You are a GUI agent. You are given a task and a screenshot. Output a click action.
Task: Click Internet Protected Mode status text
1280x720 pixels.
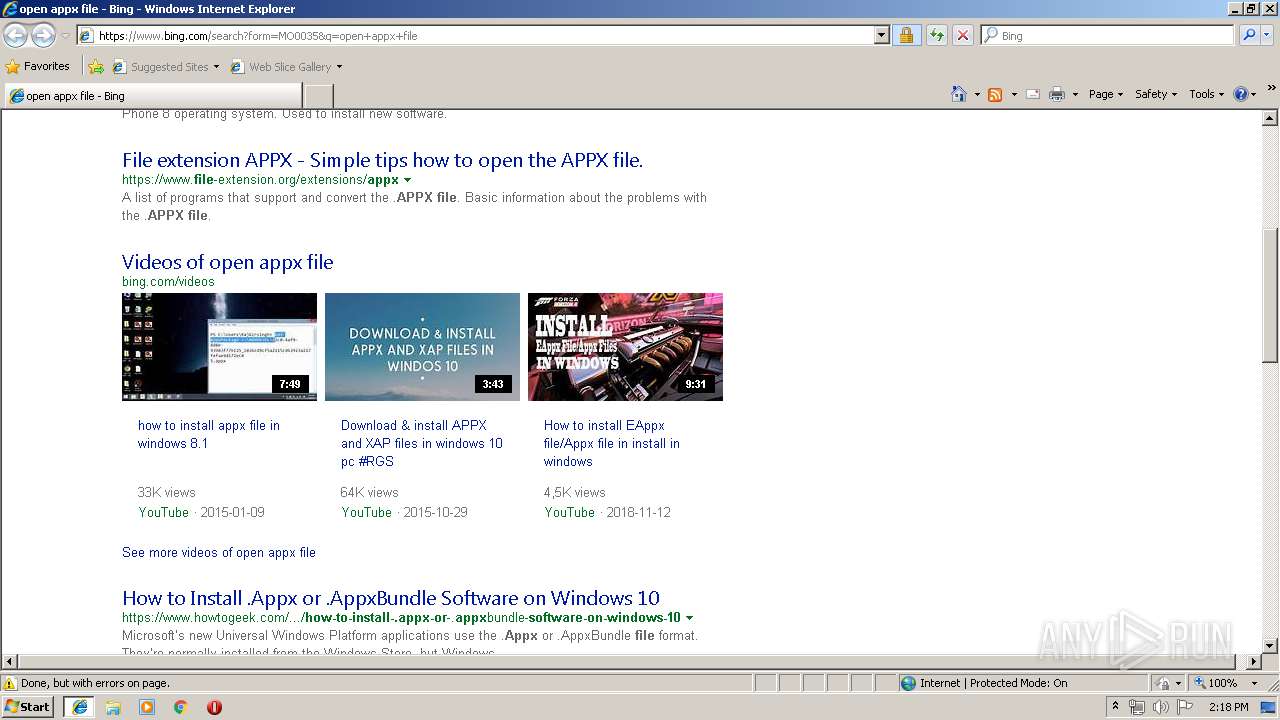993,683
